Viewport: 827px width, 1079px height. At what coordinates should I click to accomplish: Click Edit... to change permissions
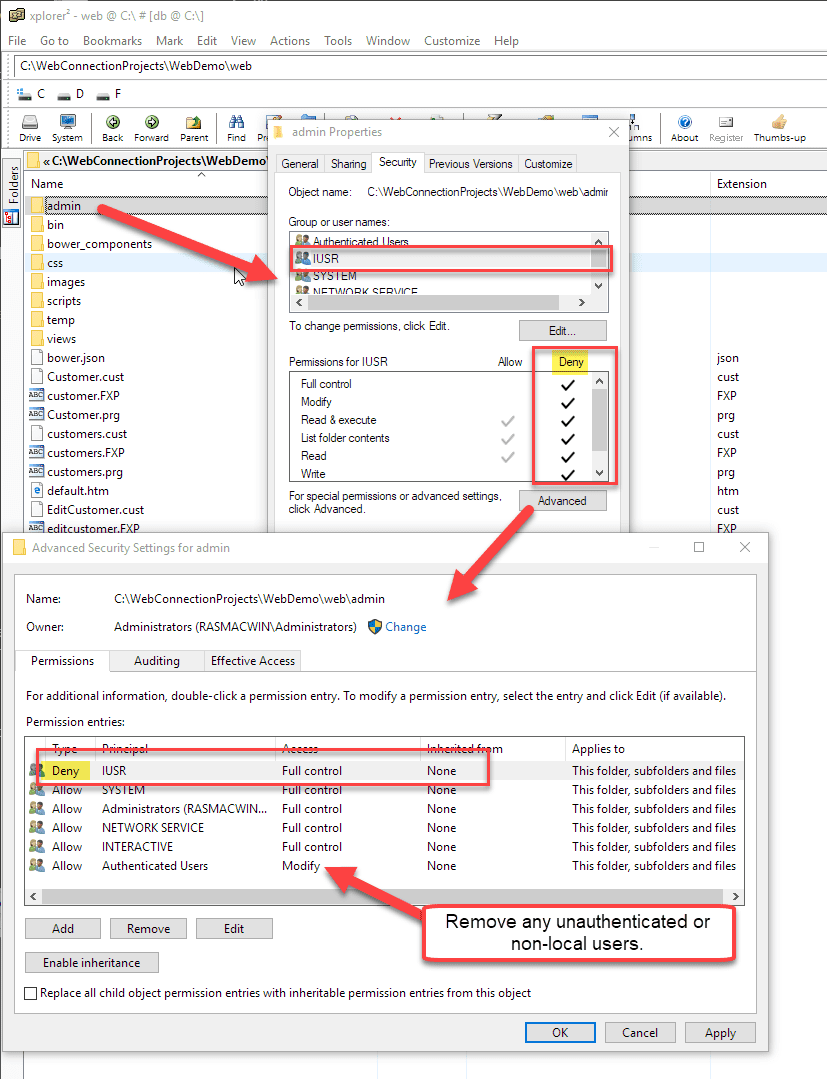point(562,331)
